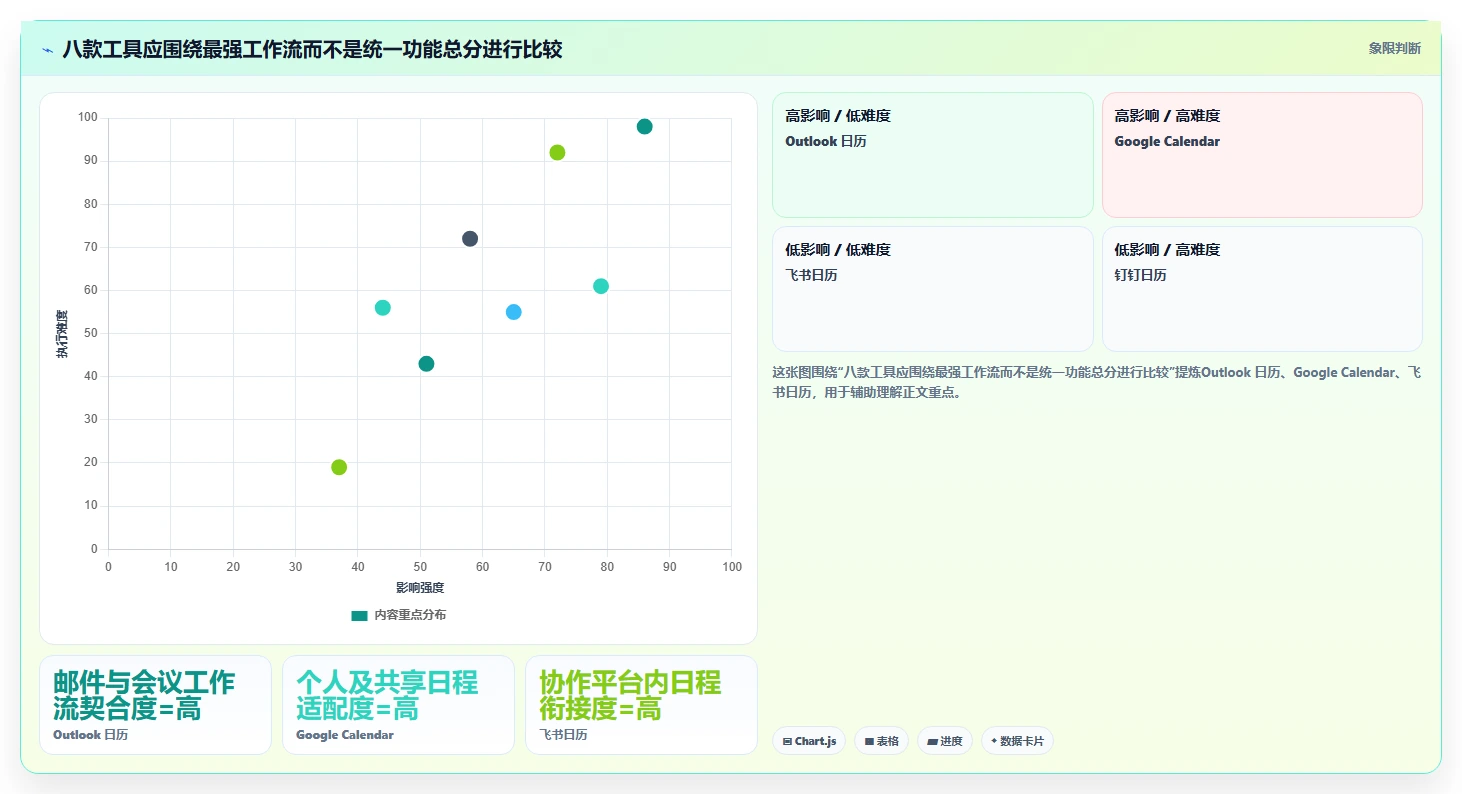Viewport: 1462px width, 794px height.
Task: Click 飞书日历 caption under the lime stat
Action: point(563,735)
